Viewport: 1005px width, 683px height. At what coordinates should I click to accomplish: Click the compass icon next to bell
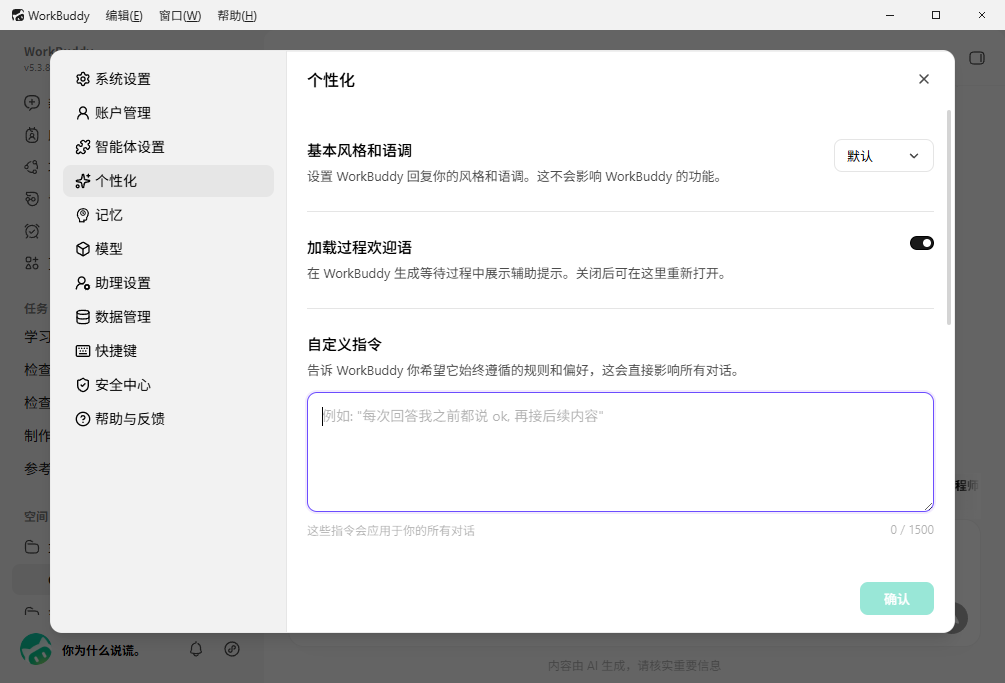click(x=232, y=649)
